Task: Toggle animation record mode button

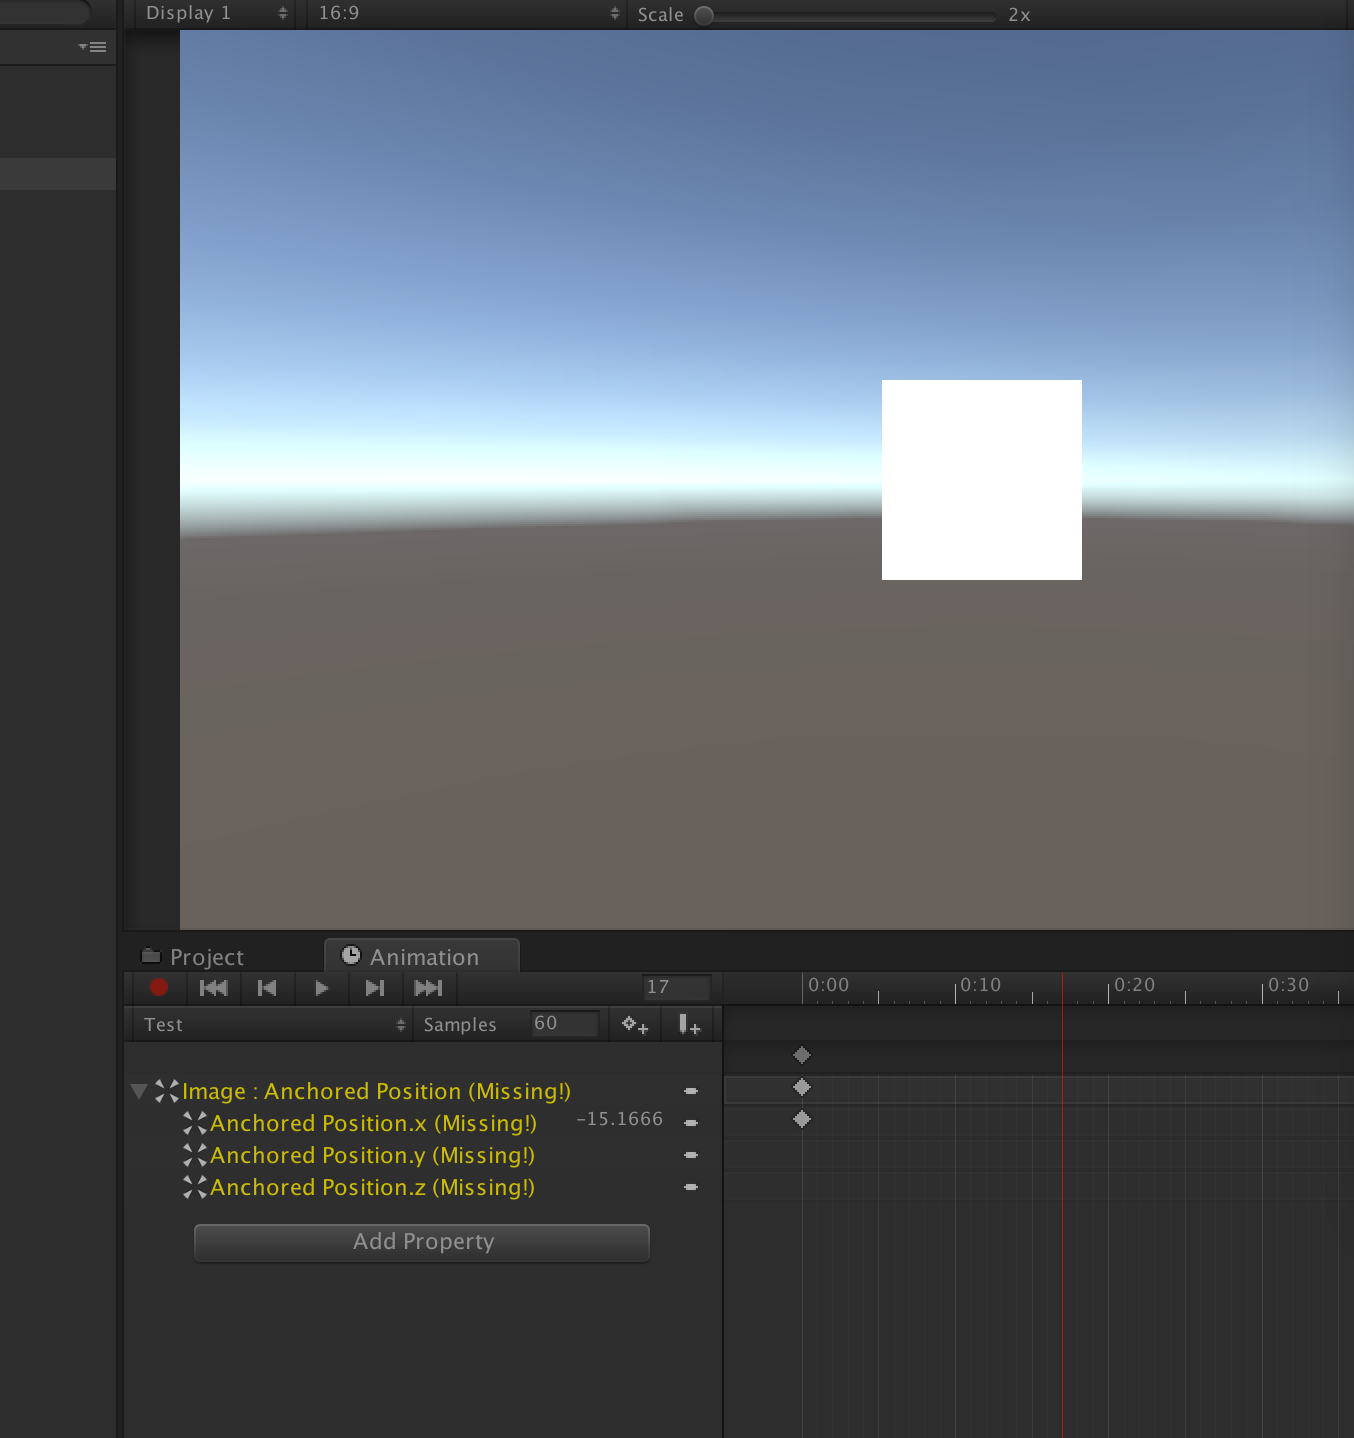Action: (158, 988)
